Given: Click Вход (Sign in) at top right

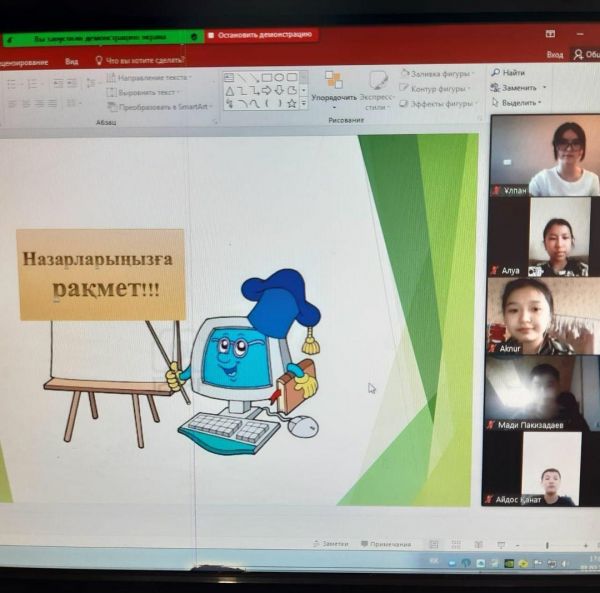Looking at the screenshot, I should click(x=554, y=55).
